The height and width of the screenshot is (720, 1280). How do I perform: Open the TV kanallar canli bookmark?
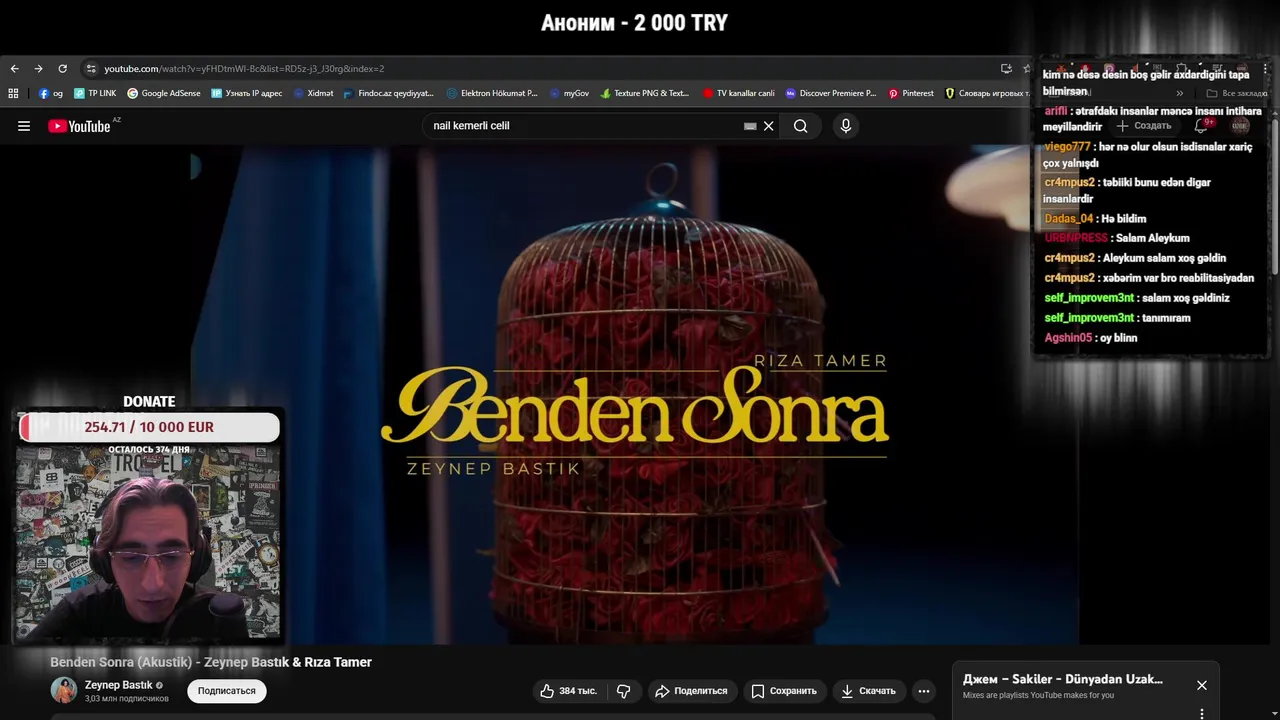click(x=738, y=93)
